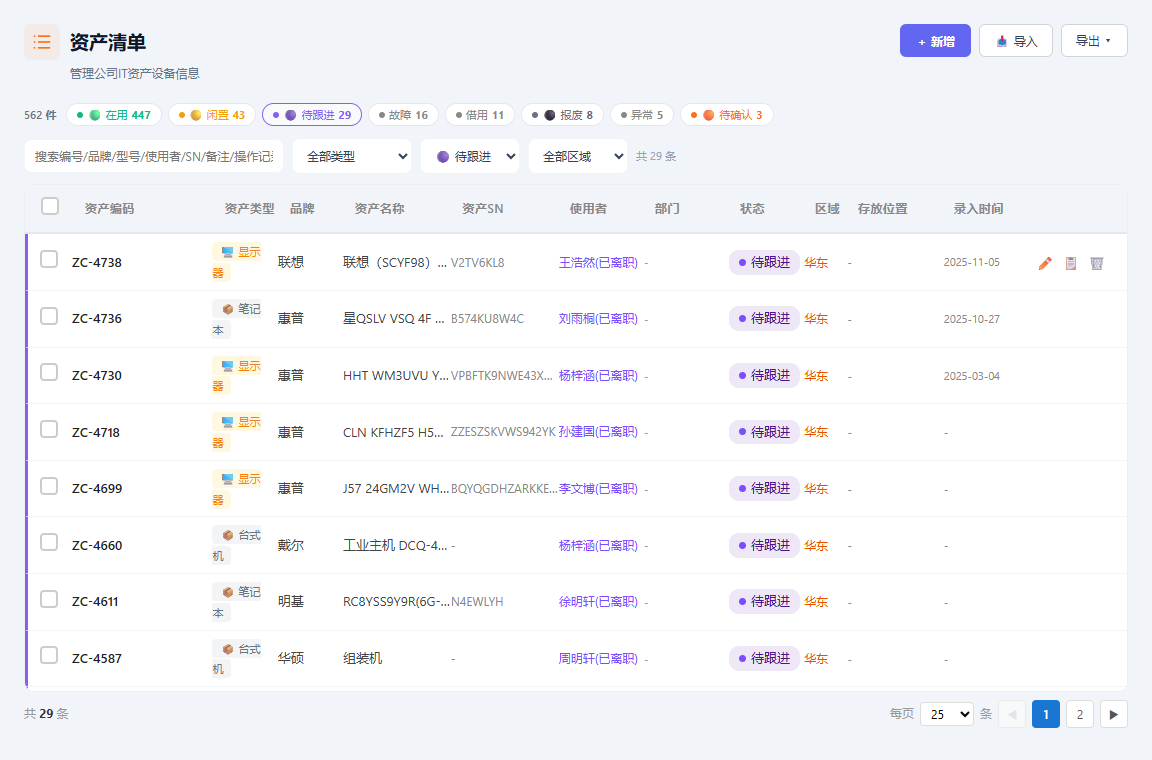The height and width of the screenshot is (760, 1152).
Task: Click the 录入时间 column header
Action: pyautogui.click(x=978, y=209)
